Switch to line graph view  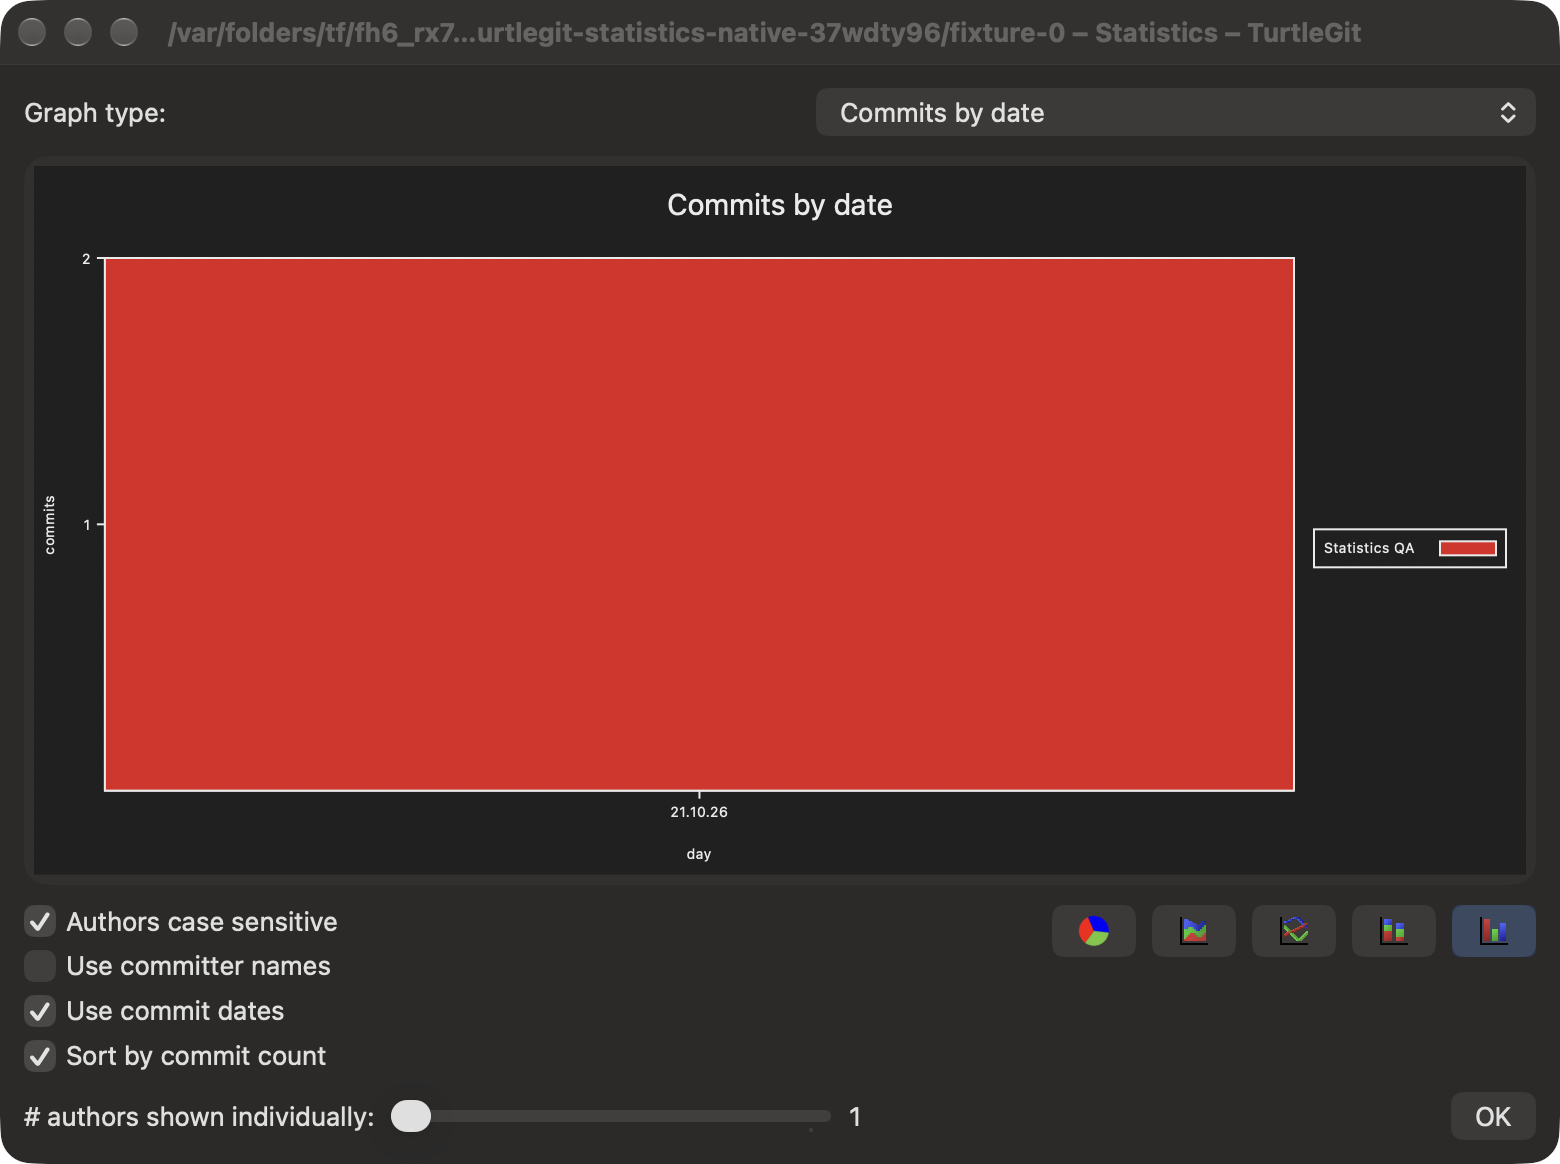pos(1293,931)
